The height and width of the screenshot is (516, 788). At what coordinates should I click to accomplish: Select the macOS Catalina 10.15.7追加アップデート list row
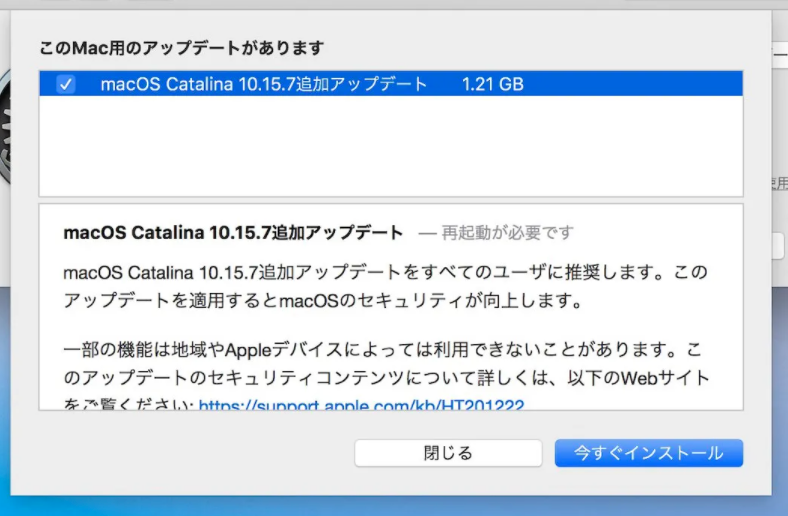391,84
